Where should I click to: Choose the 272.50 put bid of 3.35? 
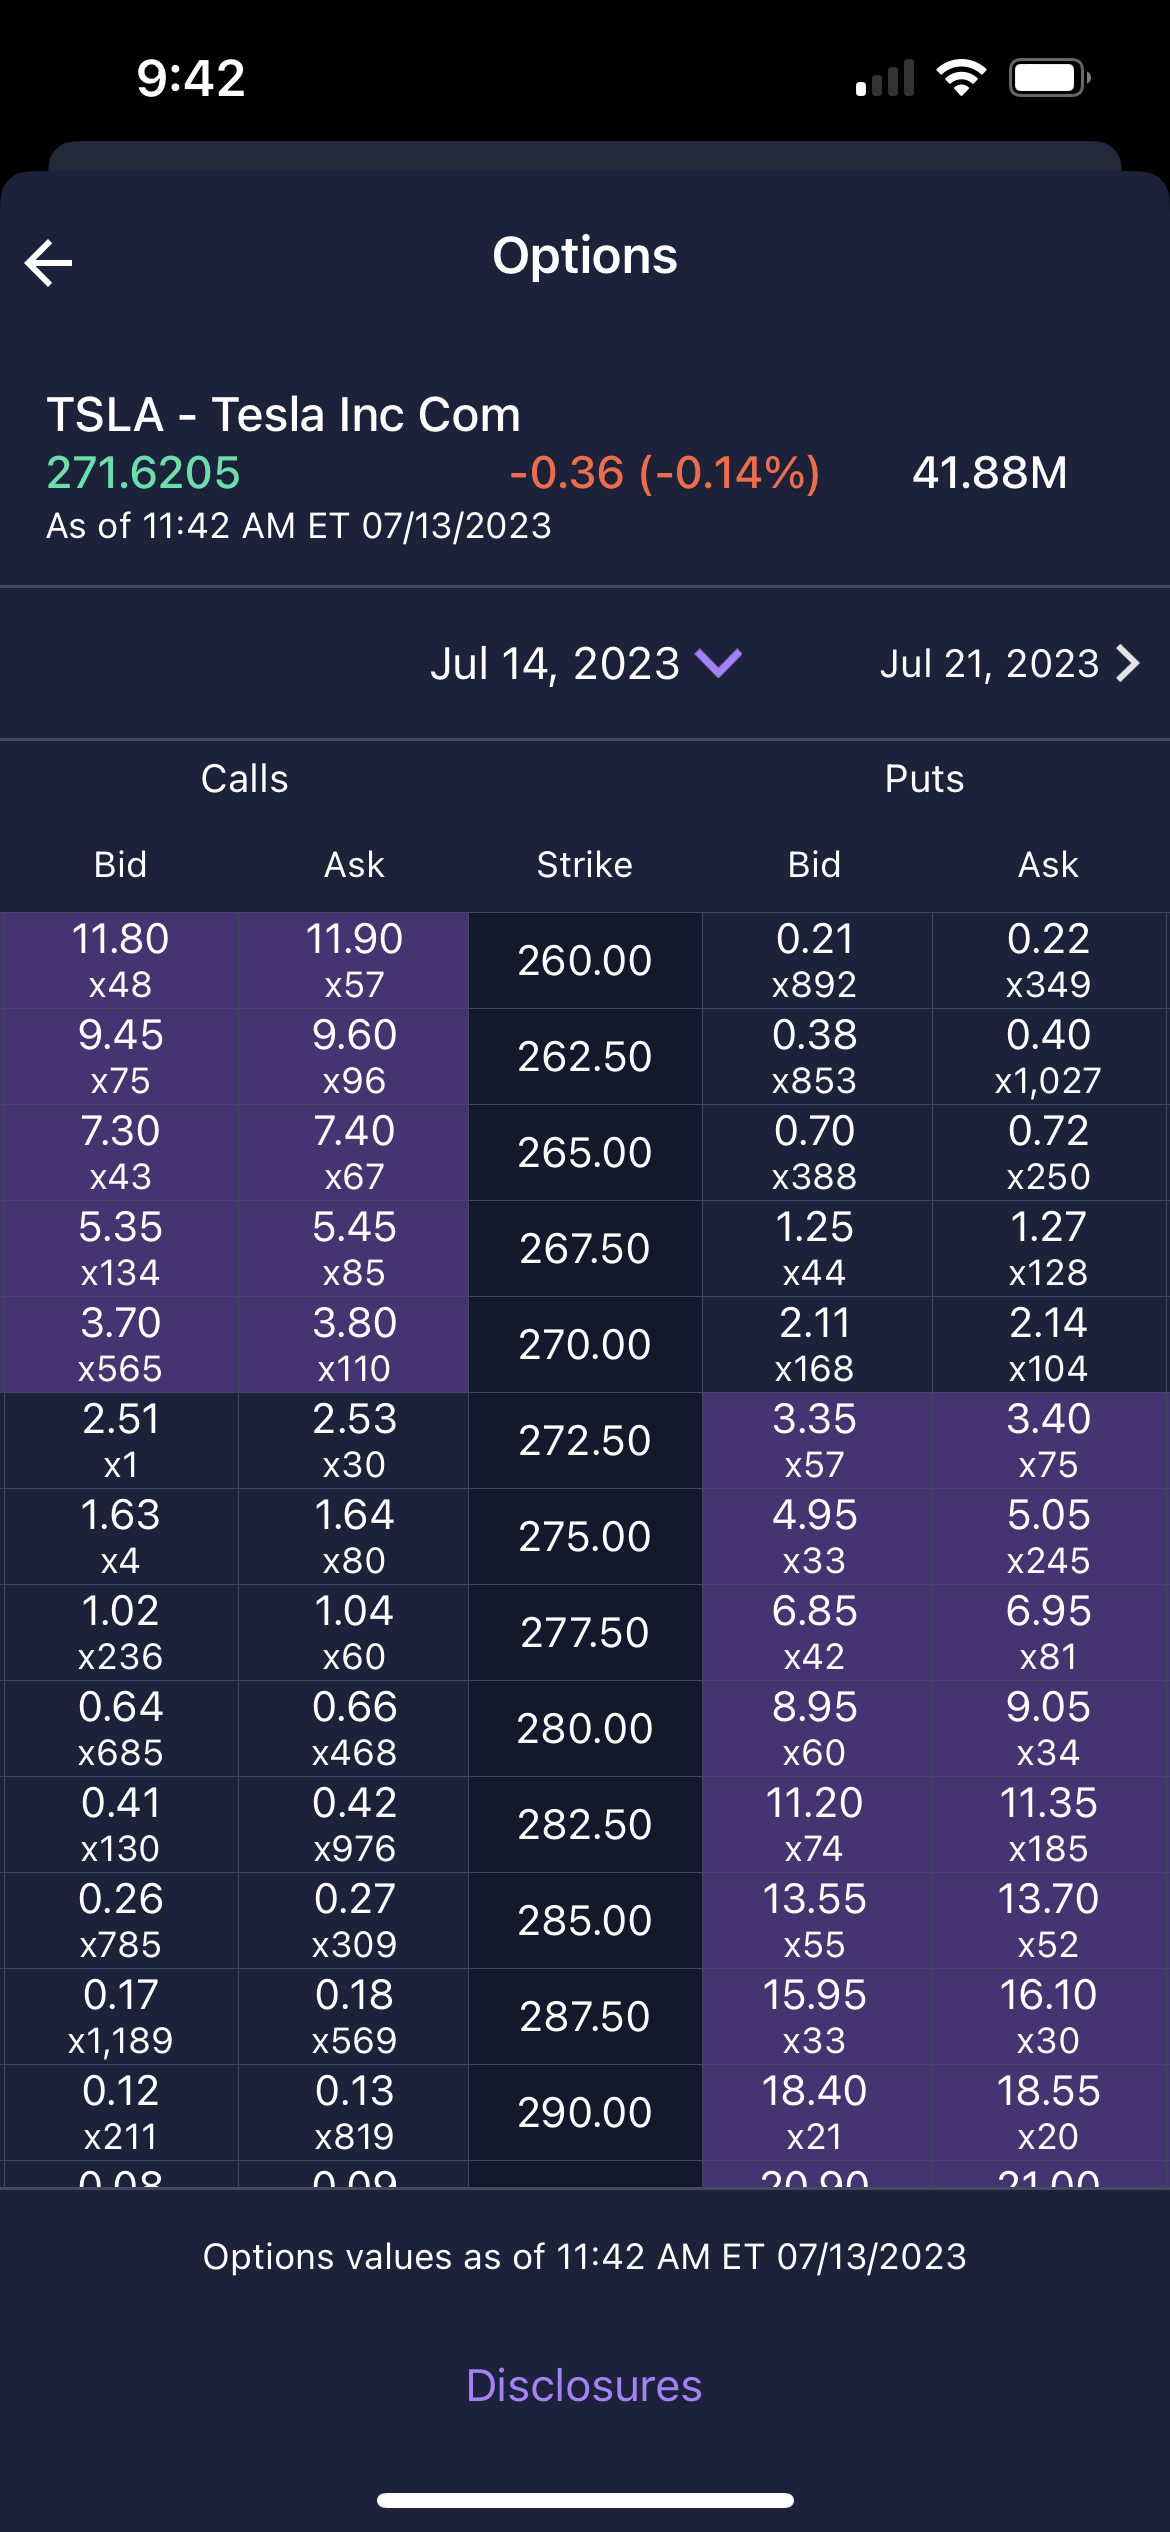pyautogui.click(x=815, y=1440)
